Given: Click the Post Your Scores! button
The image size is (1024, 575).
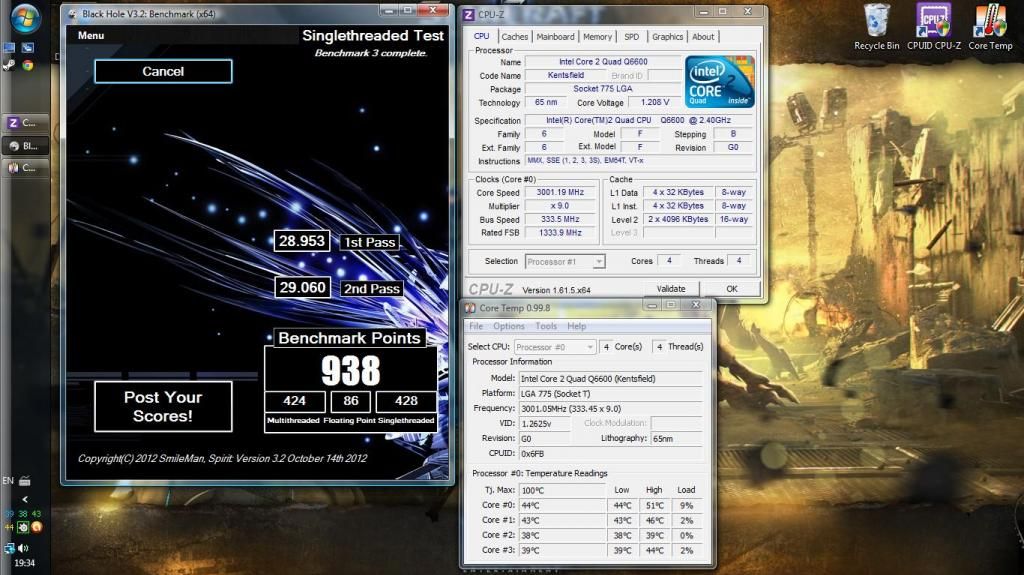Looking at the screenshot, I should pyautogui.click(x=163, y=406).
